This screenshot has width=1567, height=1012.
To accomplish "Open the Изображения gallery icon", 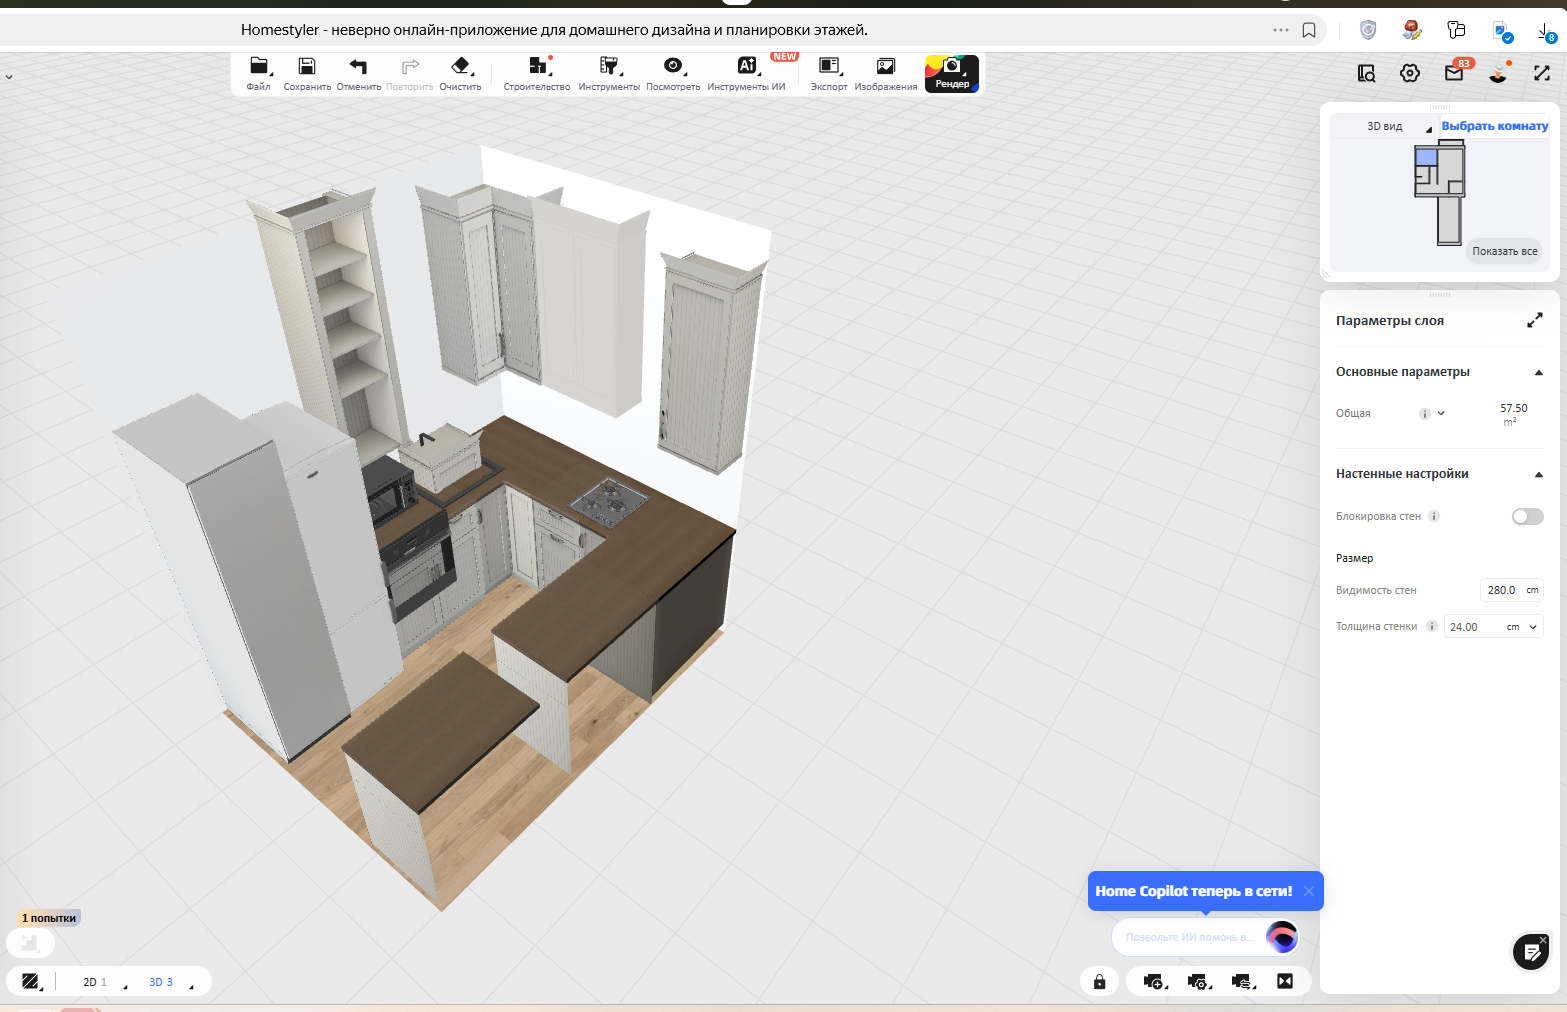I will pyautogui.click(x=885, y=67).
